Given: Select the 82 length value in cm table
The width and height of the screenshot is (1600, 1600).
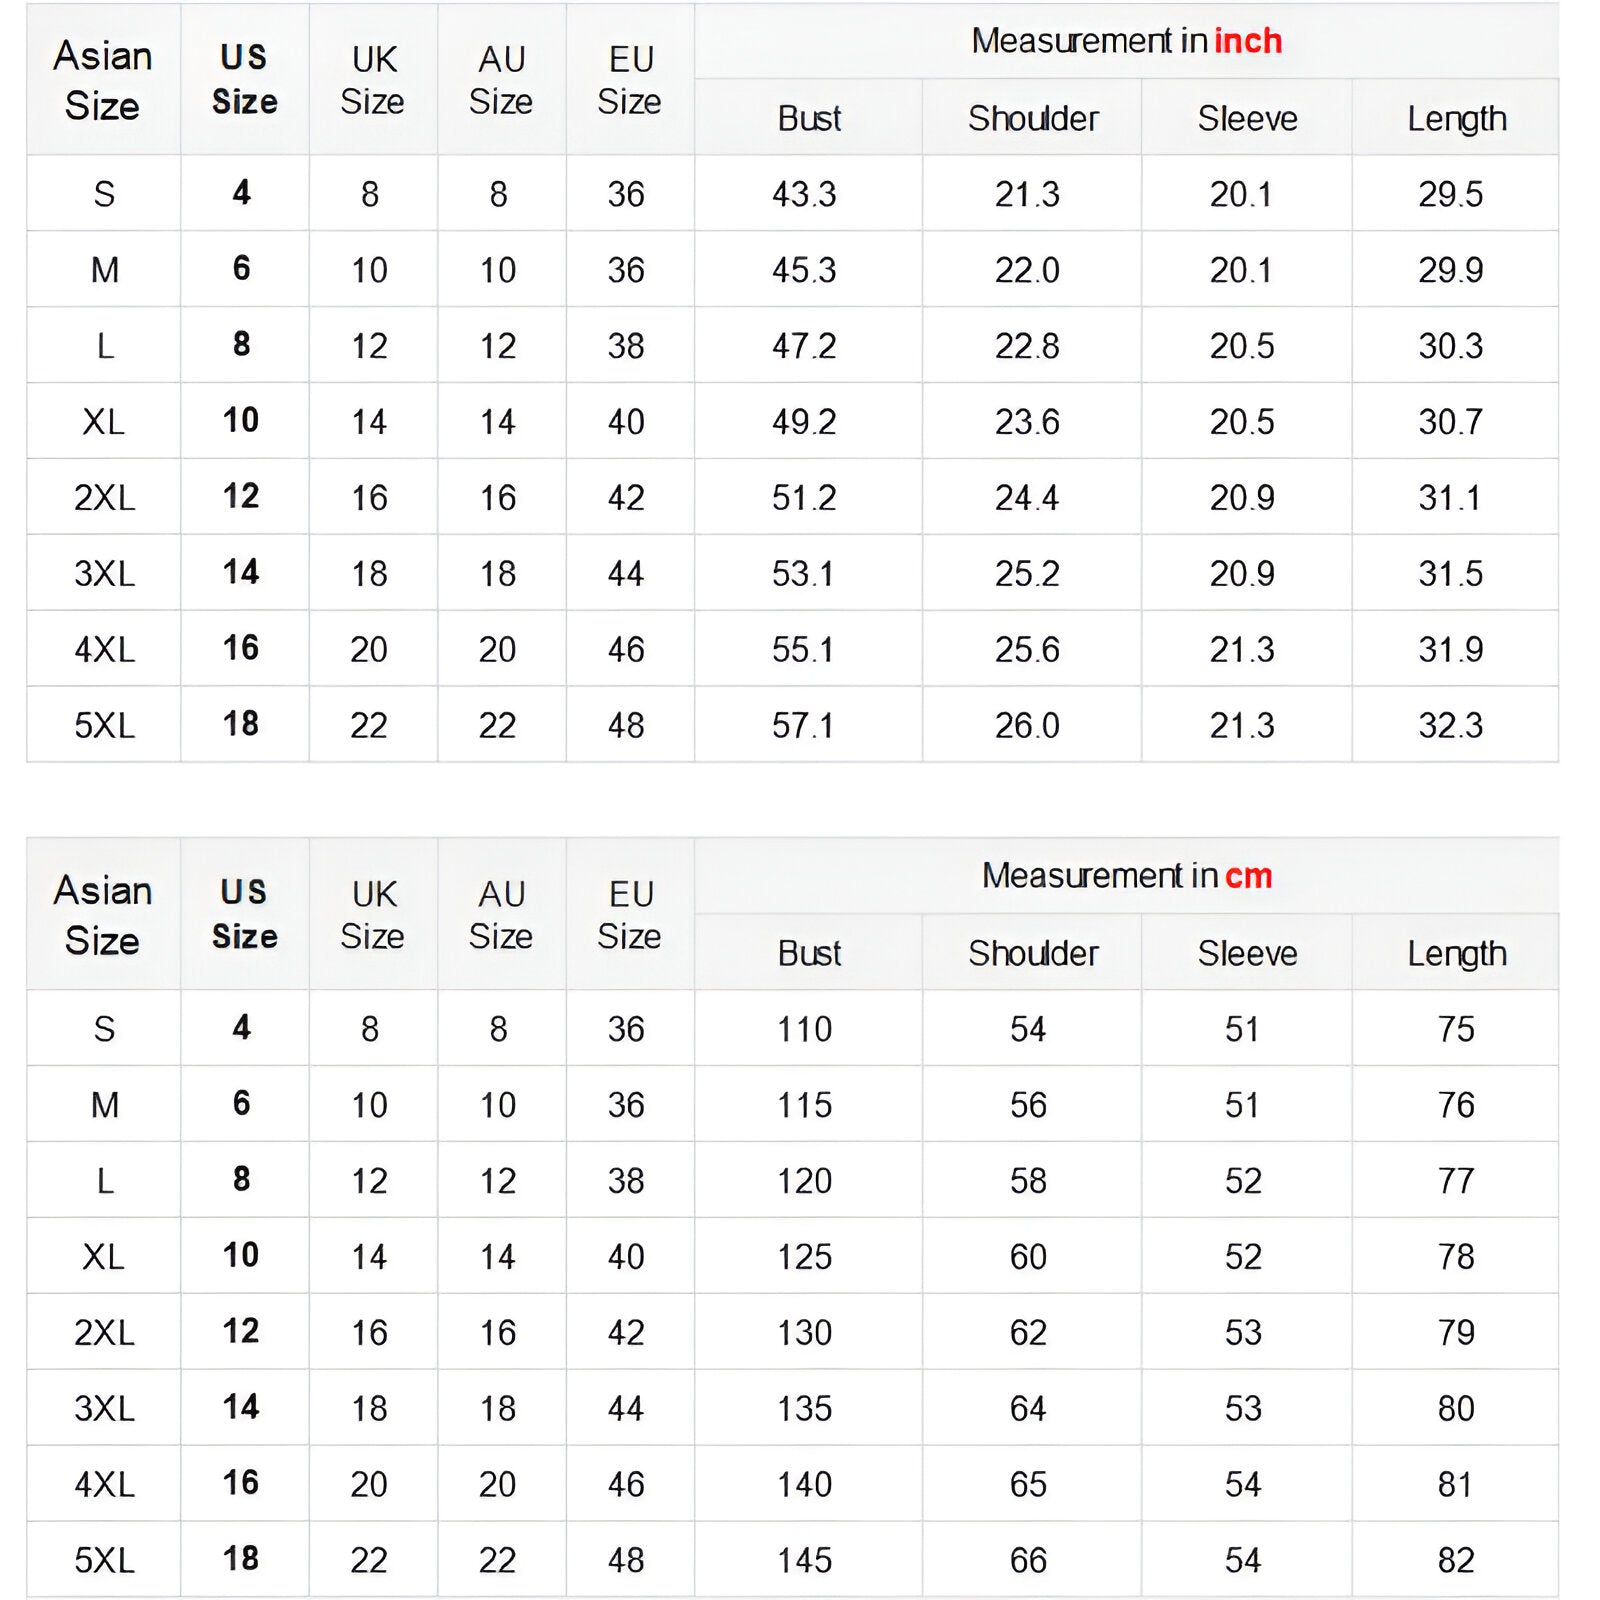Looking at the screenshot, I should pos(1456,1561).
